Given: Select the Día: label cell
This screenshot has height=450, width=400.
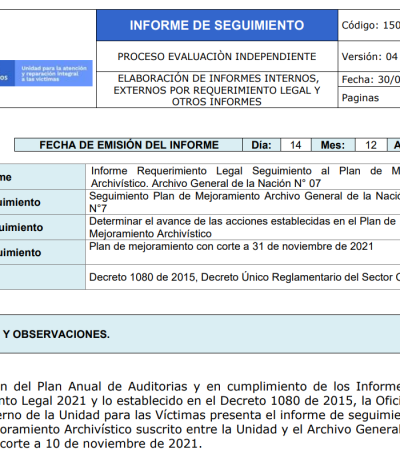Looking at the screenshot, I should pyautogui.click(x=261, y=145).
